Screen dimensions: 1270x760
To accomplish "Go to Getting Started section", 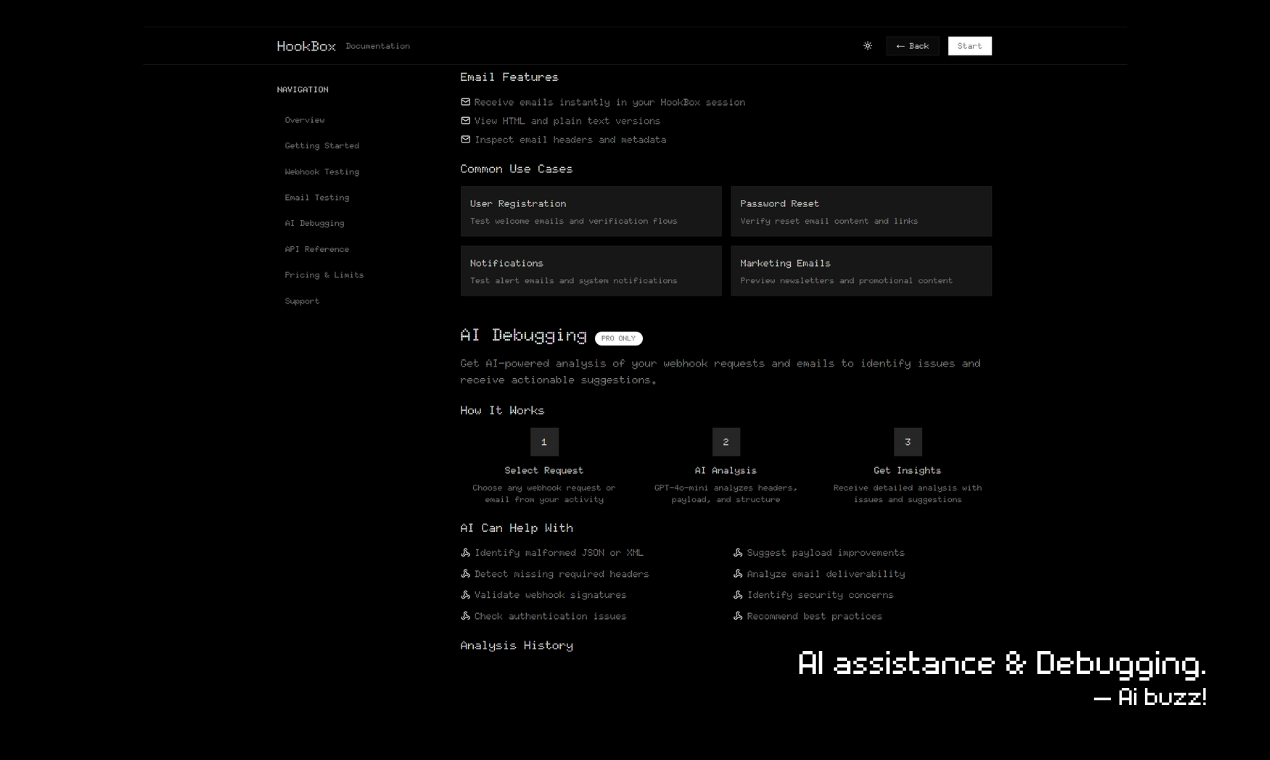I will coord(321,146).
